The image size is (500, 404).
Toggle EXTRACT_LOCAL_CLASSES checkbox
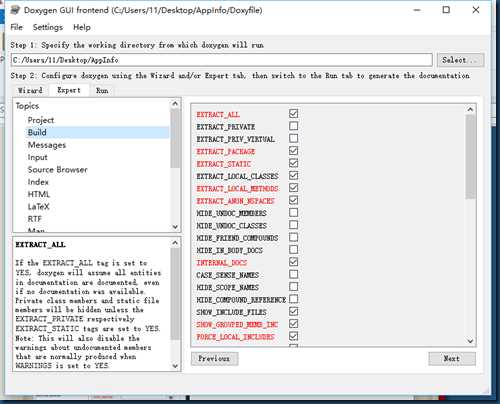coord(293,175)
